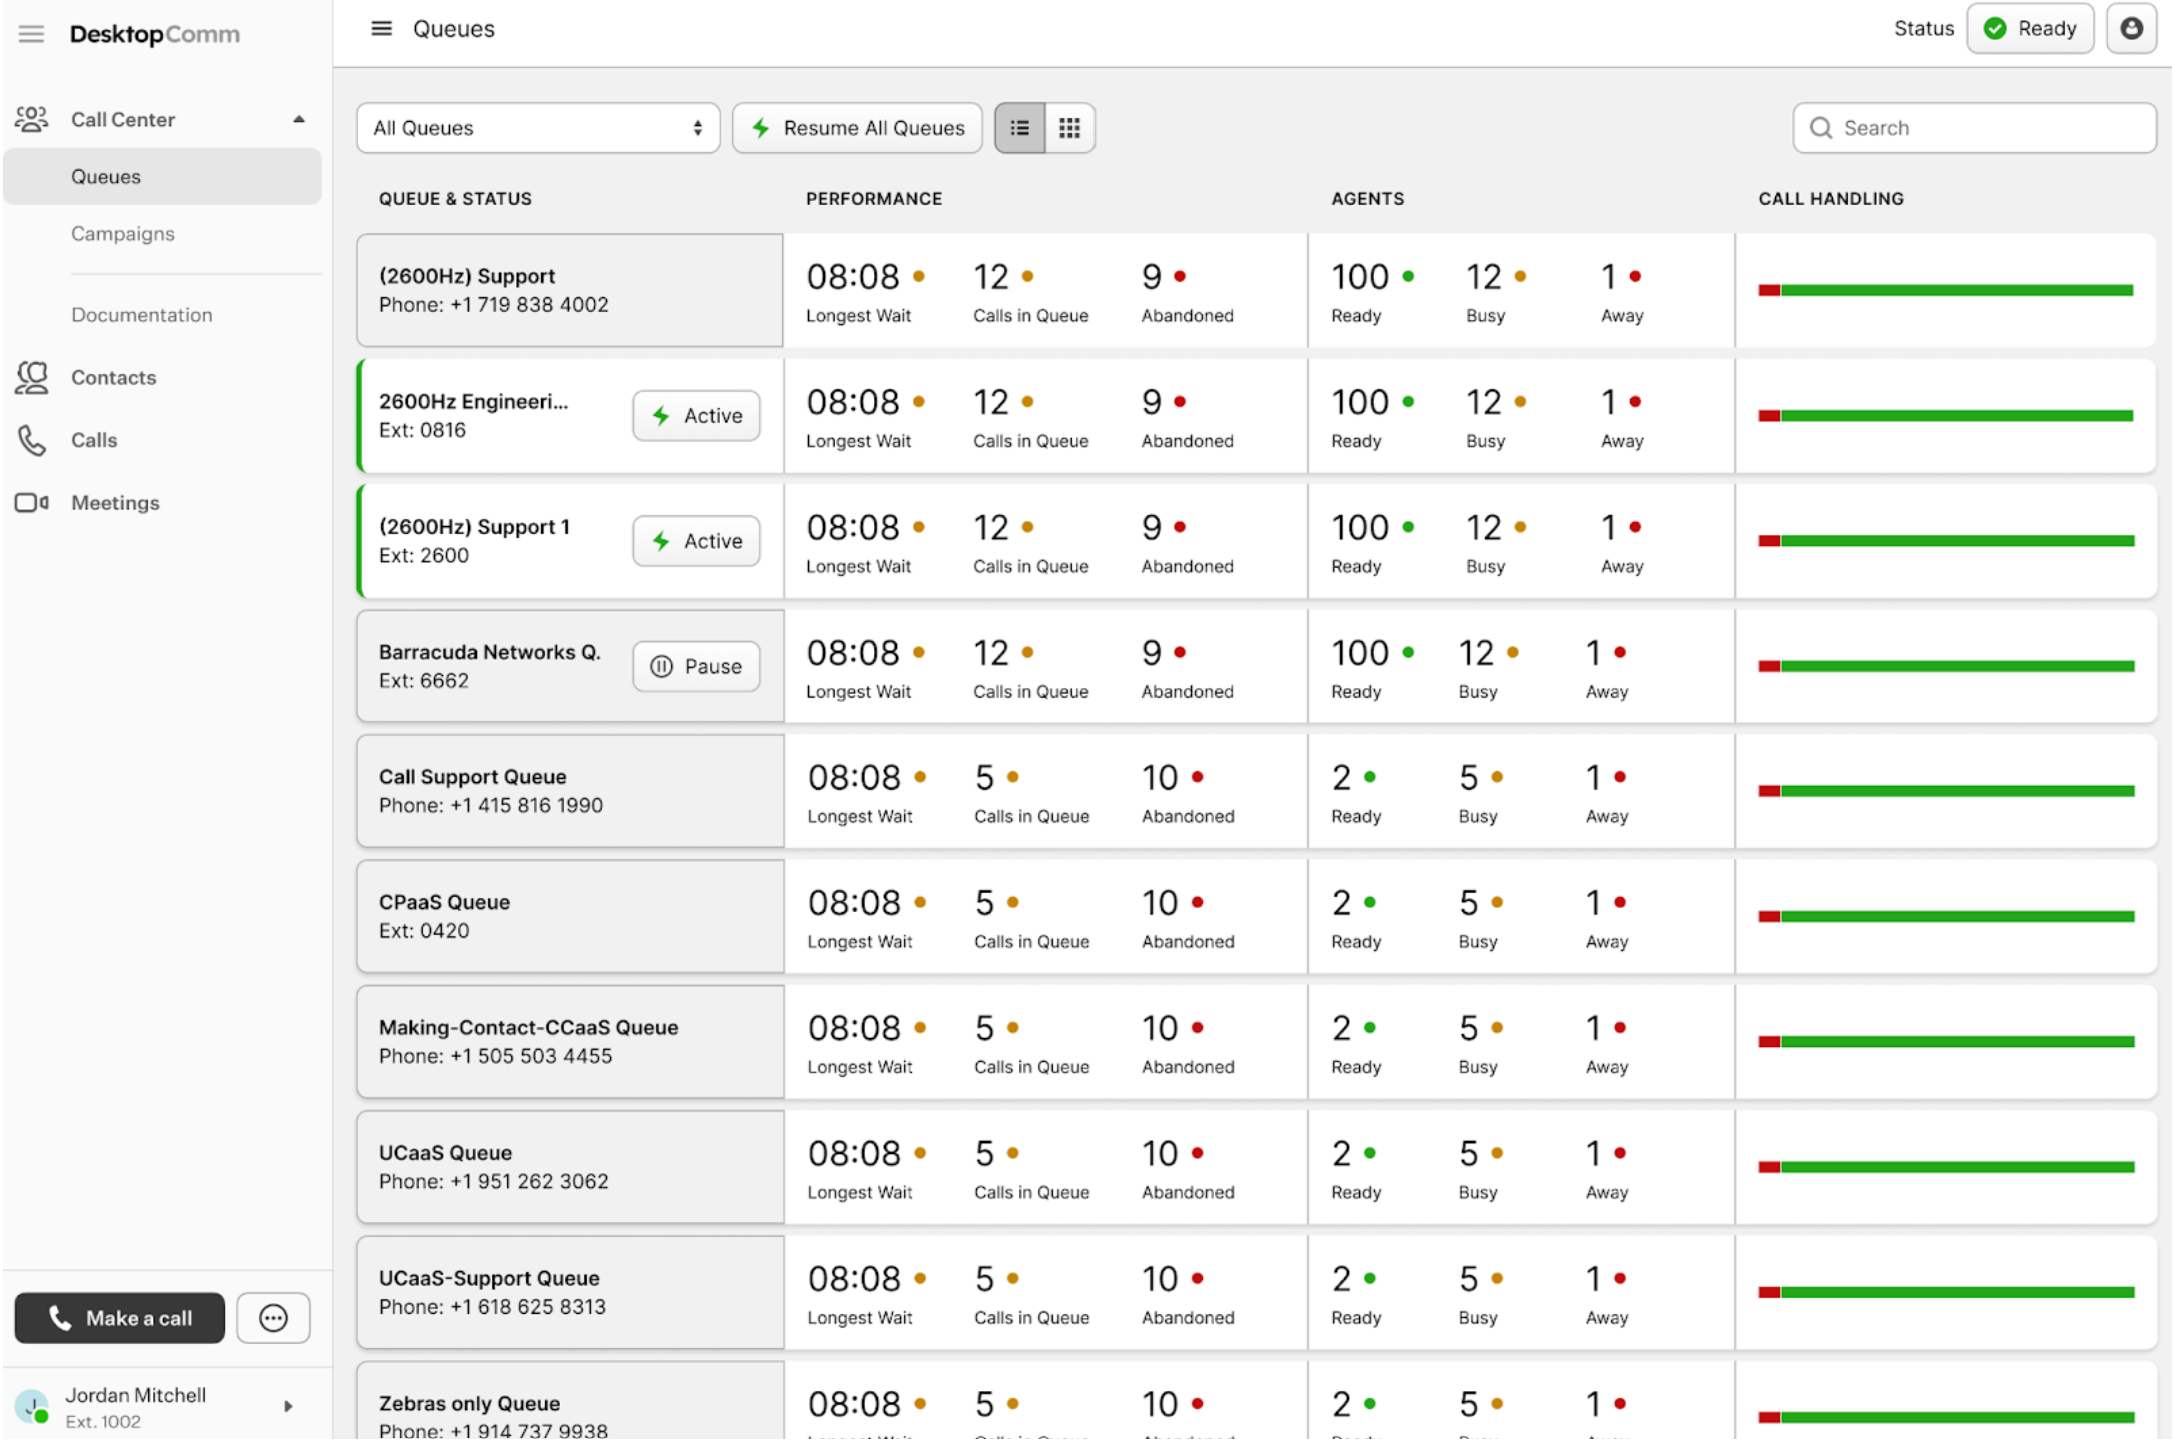Open the All Queues dropdown
Viewport: 2180px width, 1442px height.
[x=538, y=128]
